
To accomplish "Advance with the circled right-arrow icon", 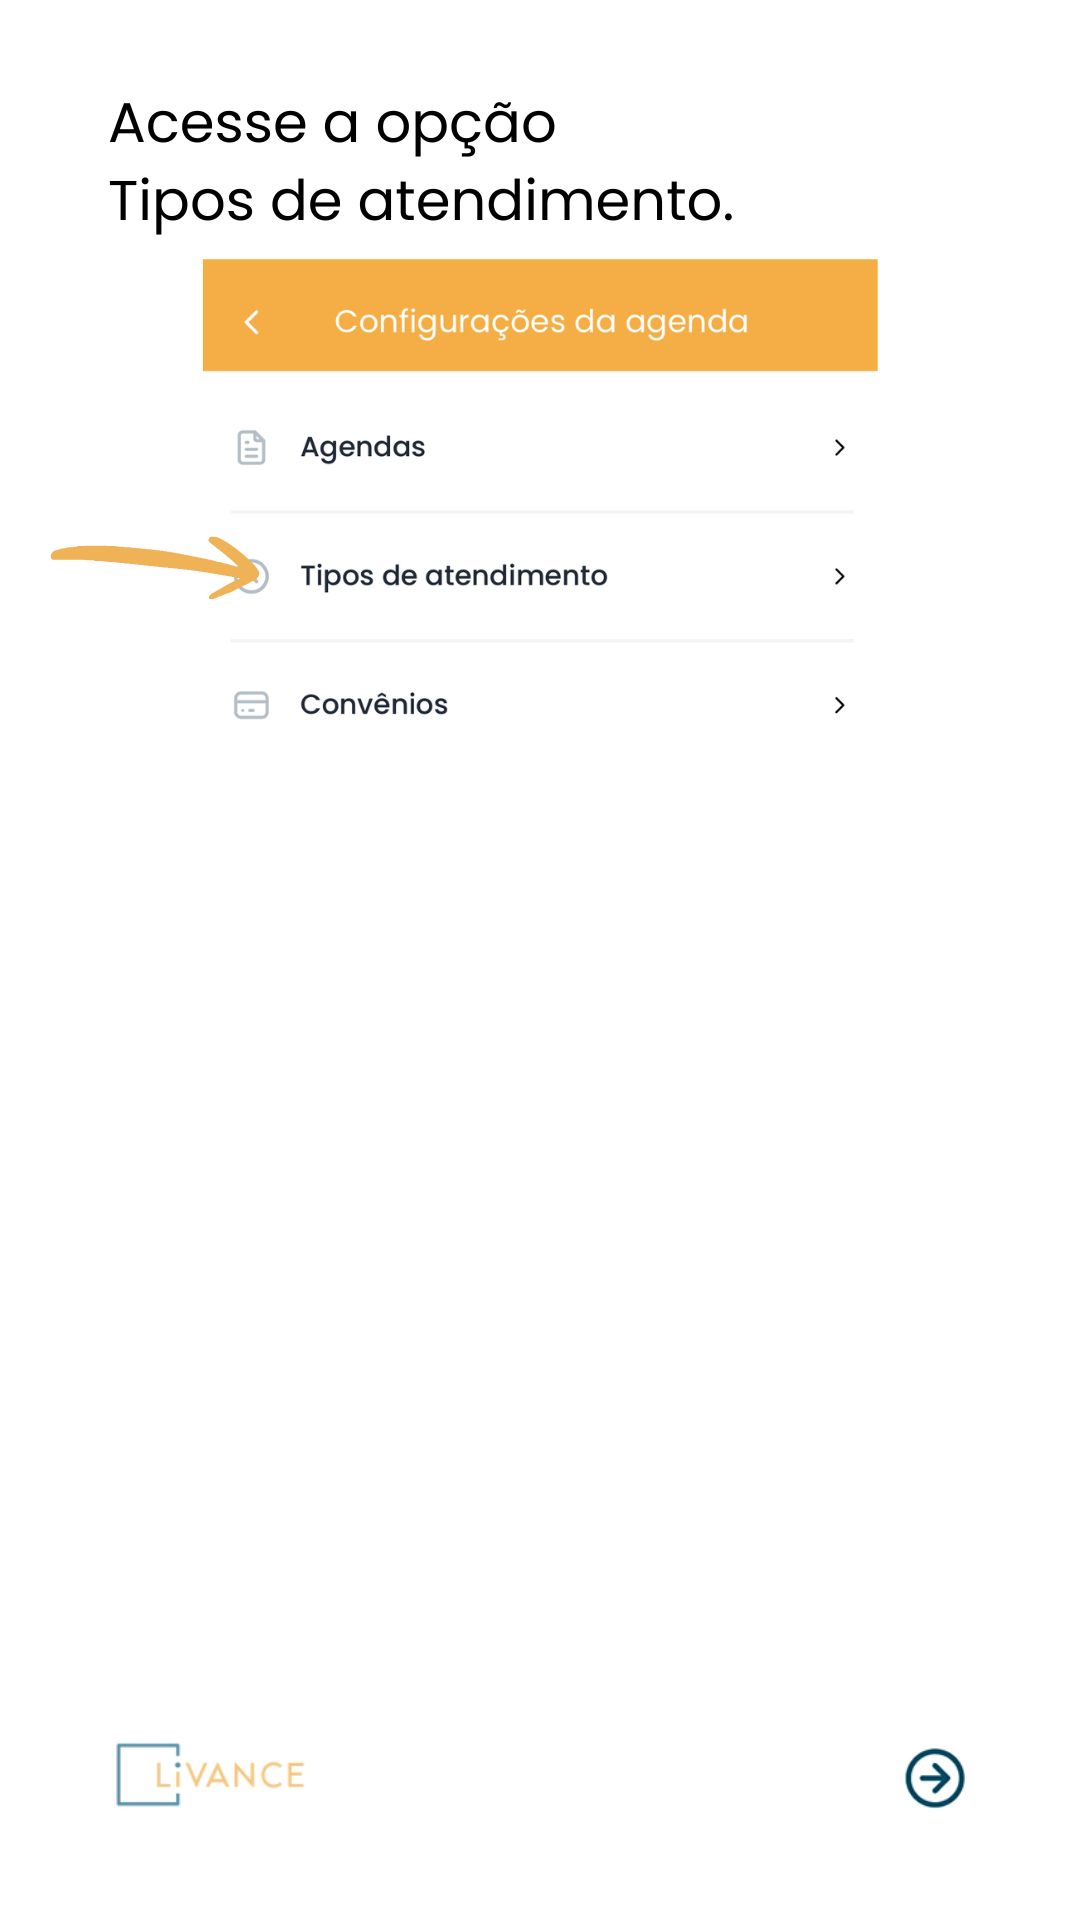I will click(x=935, y=1778).
